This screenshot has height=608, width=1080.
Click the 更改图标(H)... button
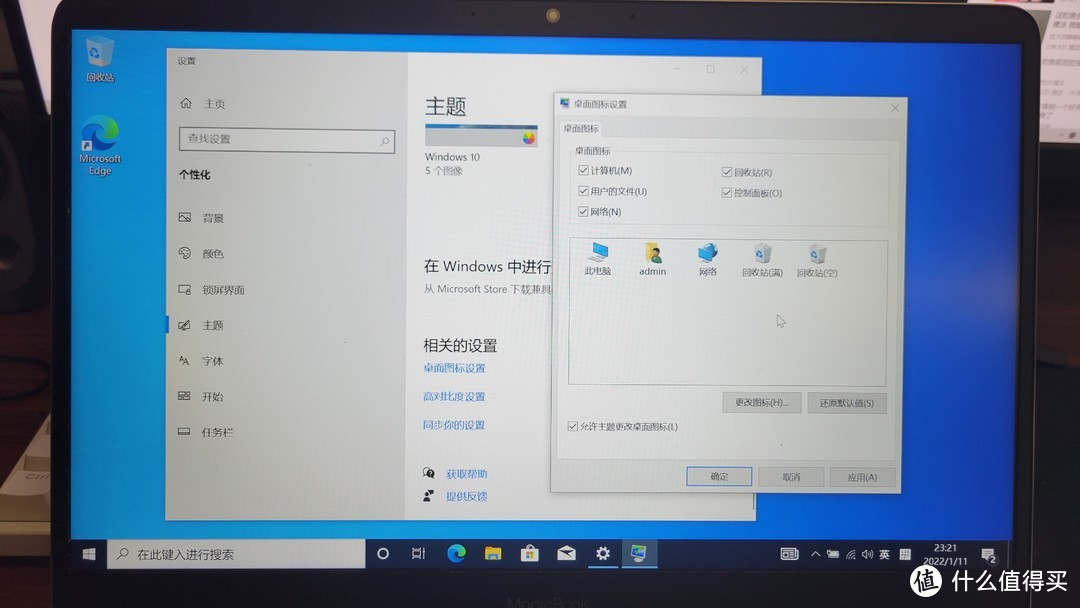761,402
